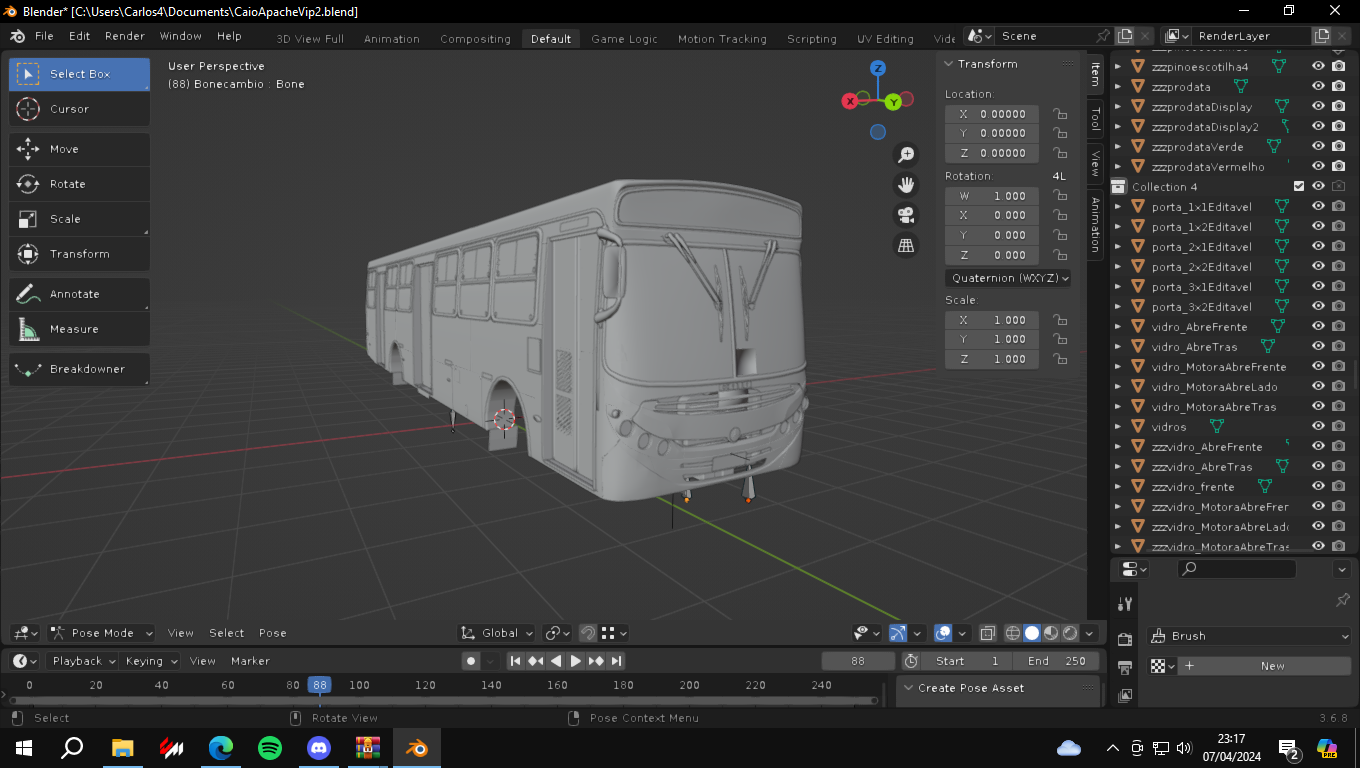Switch viewport shading to rendered mode

tap(1070, 633)
